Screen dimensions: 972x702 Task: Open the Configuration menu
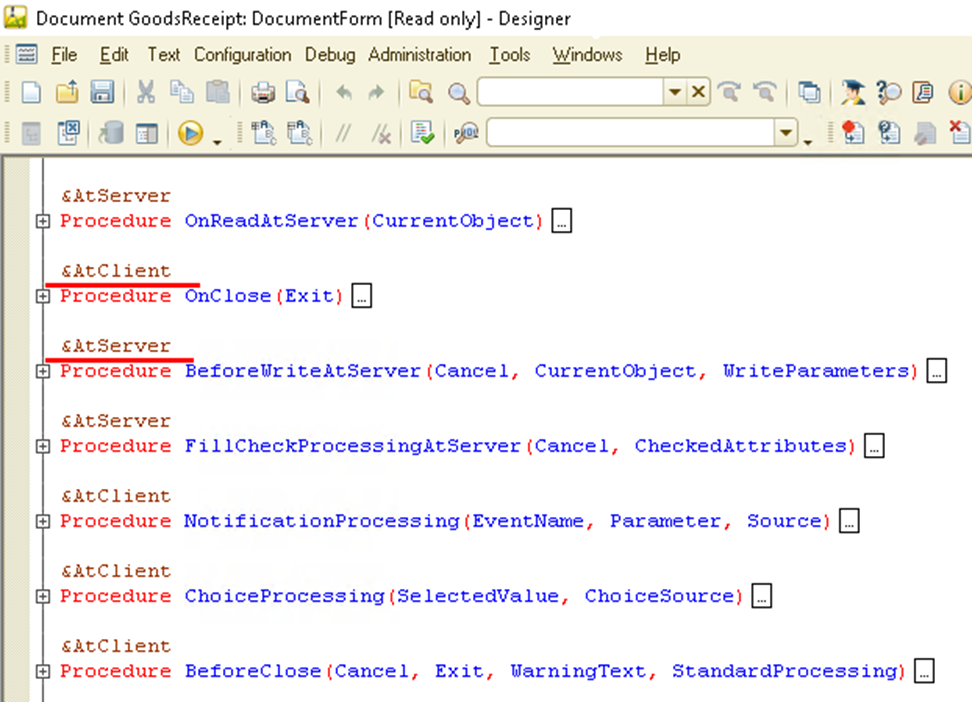click(x=242, y=55)
